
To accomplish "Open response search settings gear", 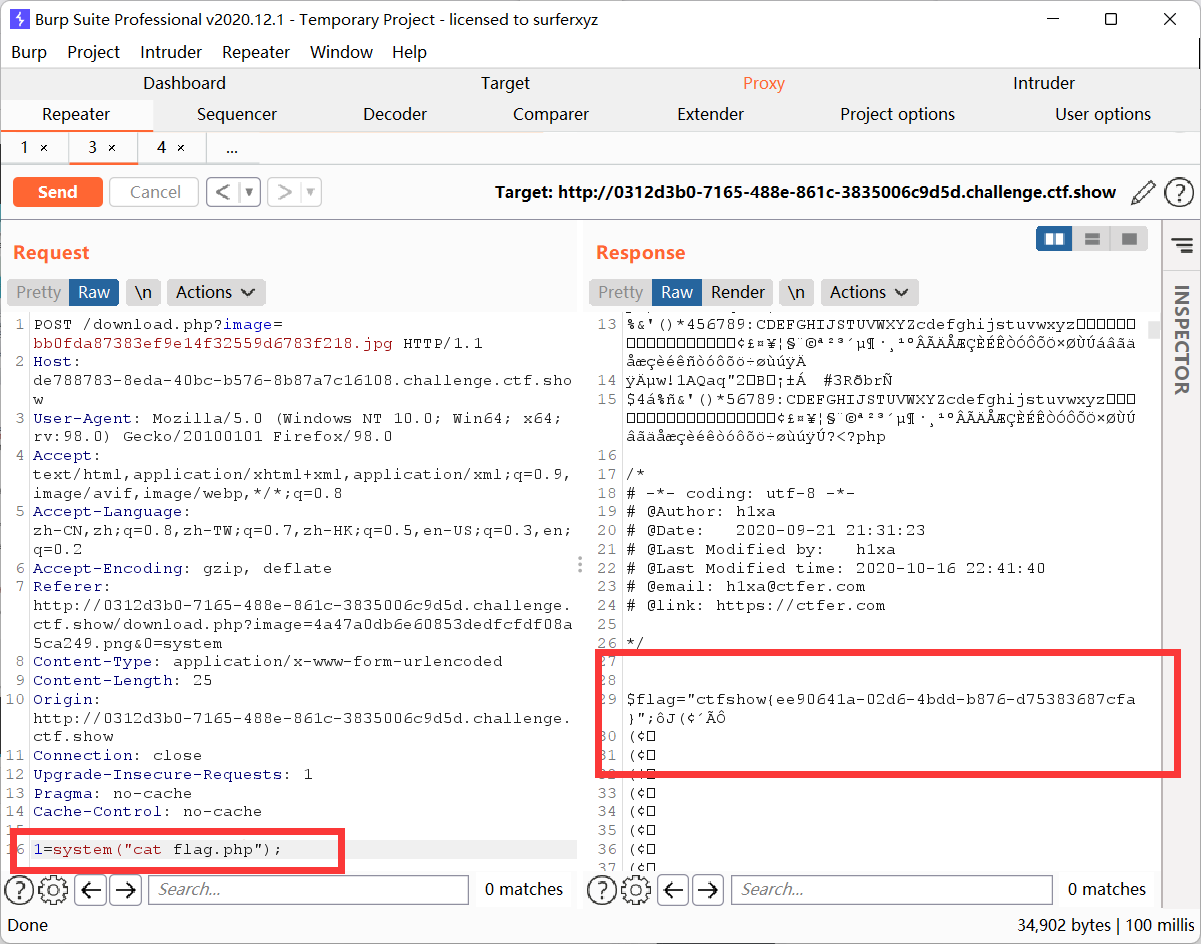I will [635, 889].
